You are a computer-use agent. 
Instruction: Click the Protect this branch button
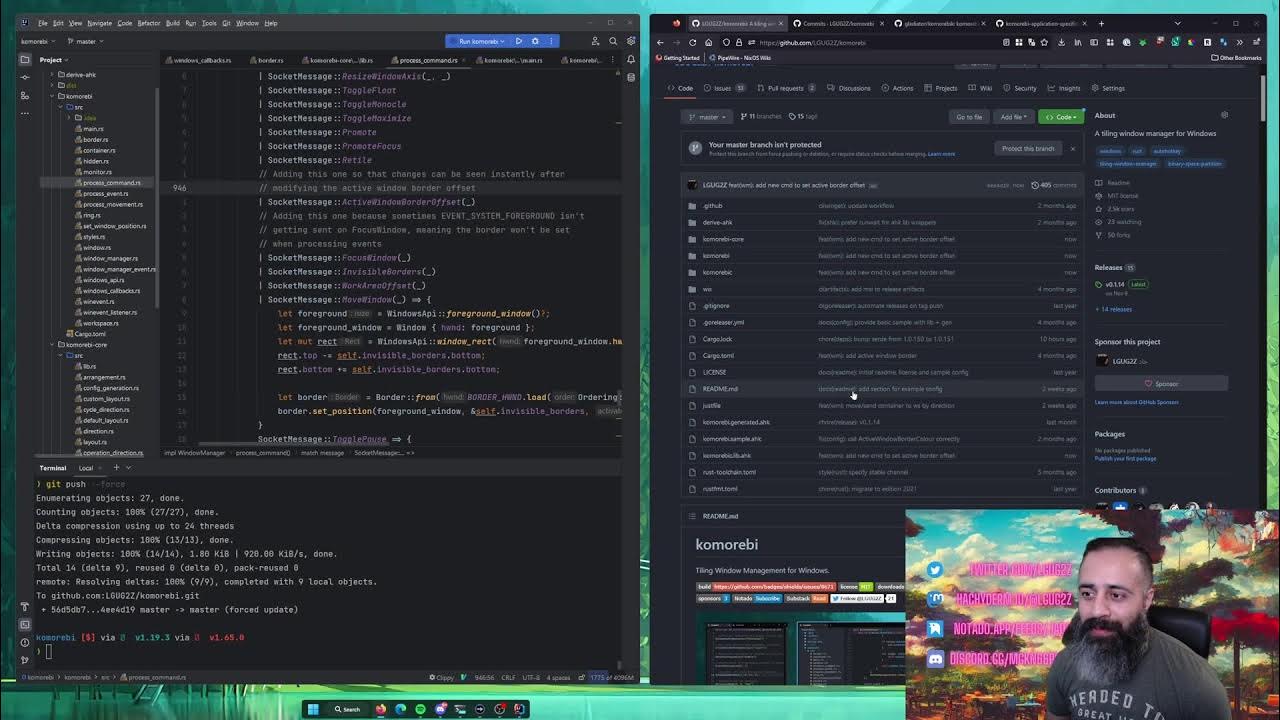[1028, 148]
